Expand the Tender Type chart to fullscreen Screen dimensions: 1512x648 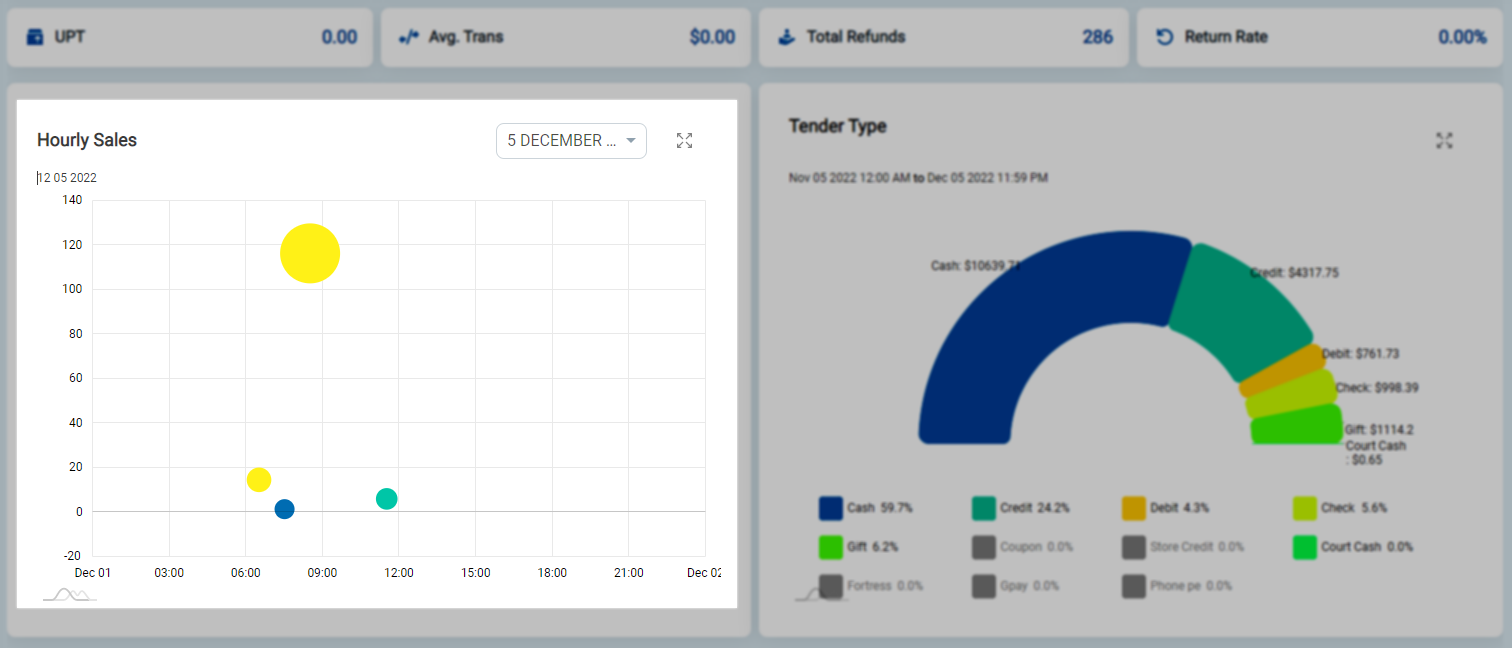coord(1444,141)
